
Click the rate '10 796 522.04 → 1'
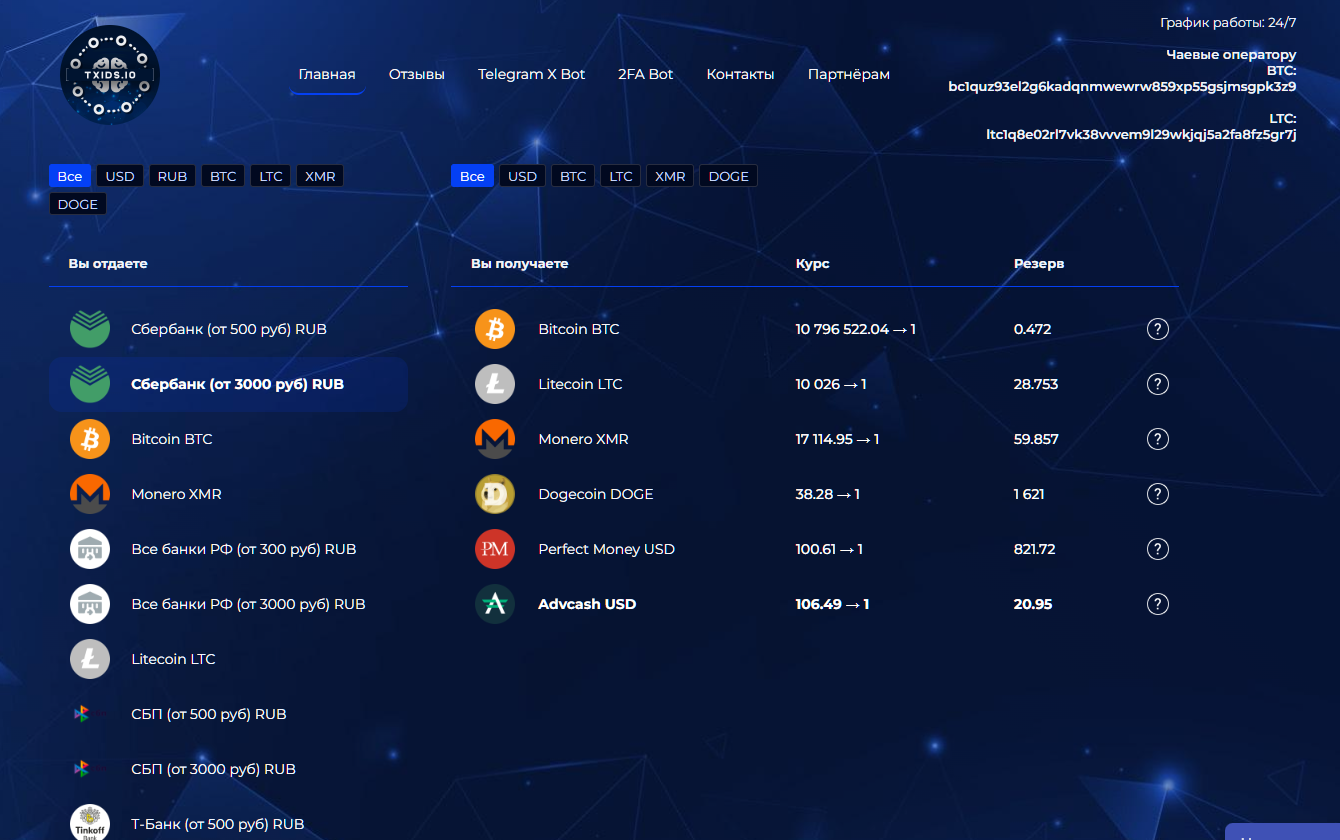click(856, 329)
